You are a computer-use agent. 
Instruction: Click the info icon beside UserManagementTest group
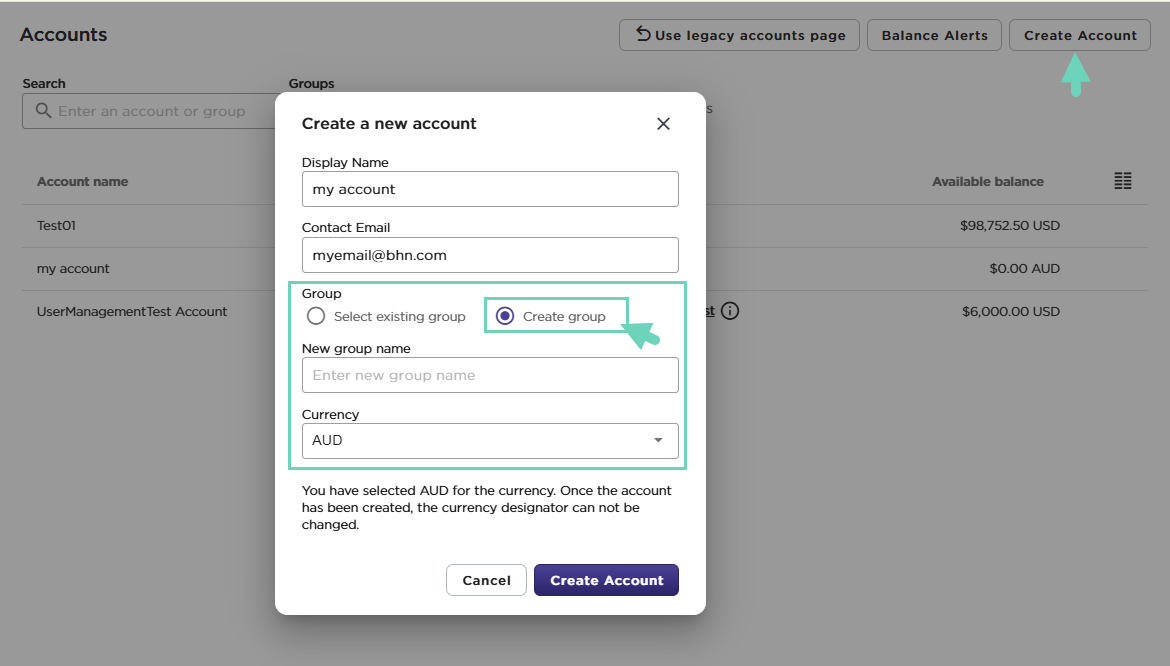pyautogui.click(x=730, y=311)
